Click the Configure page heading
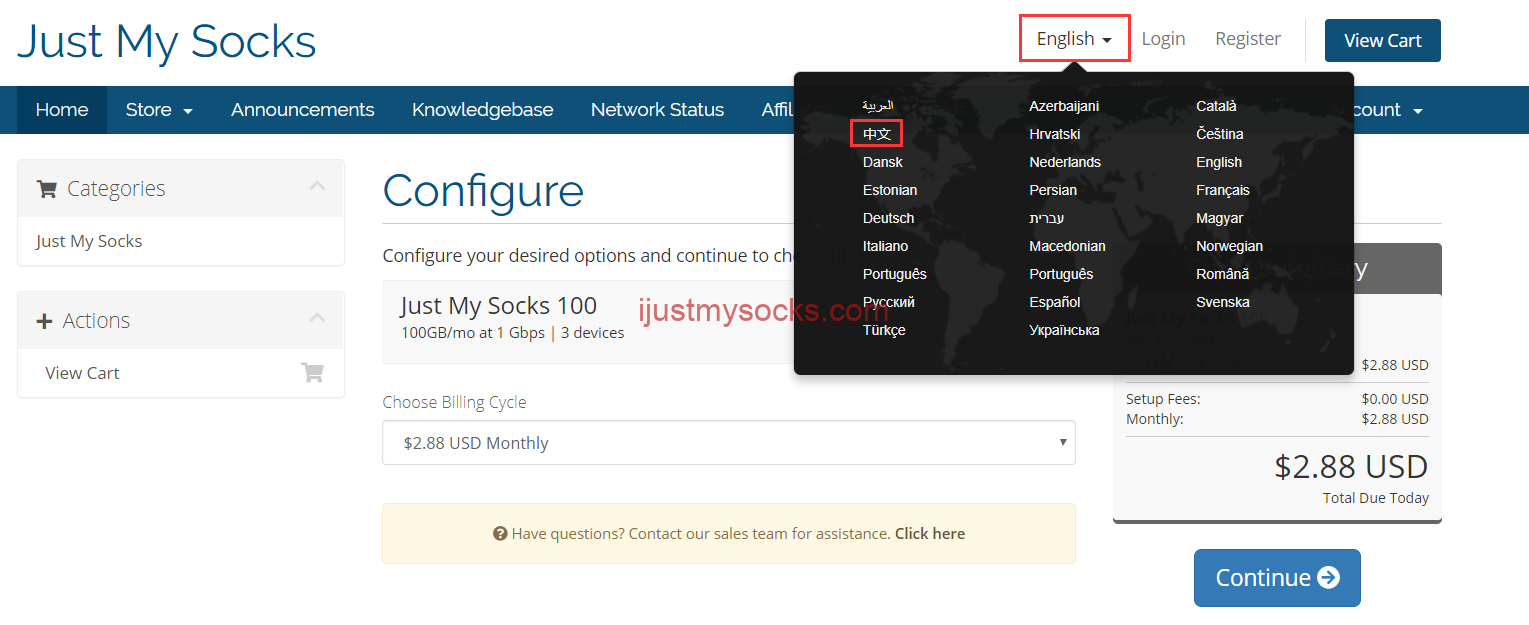Viewport: 1529px width, 625px height. [483, 190]
